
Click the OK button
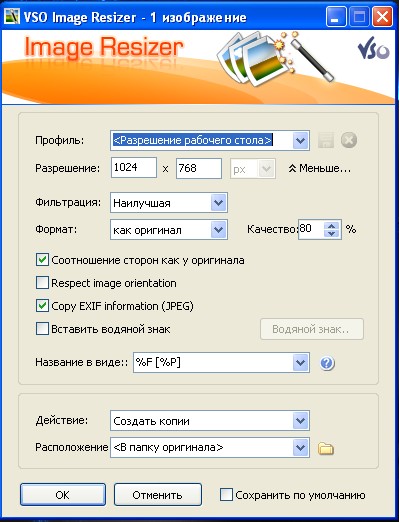(63, 495)
